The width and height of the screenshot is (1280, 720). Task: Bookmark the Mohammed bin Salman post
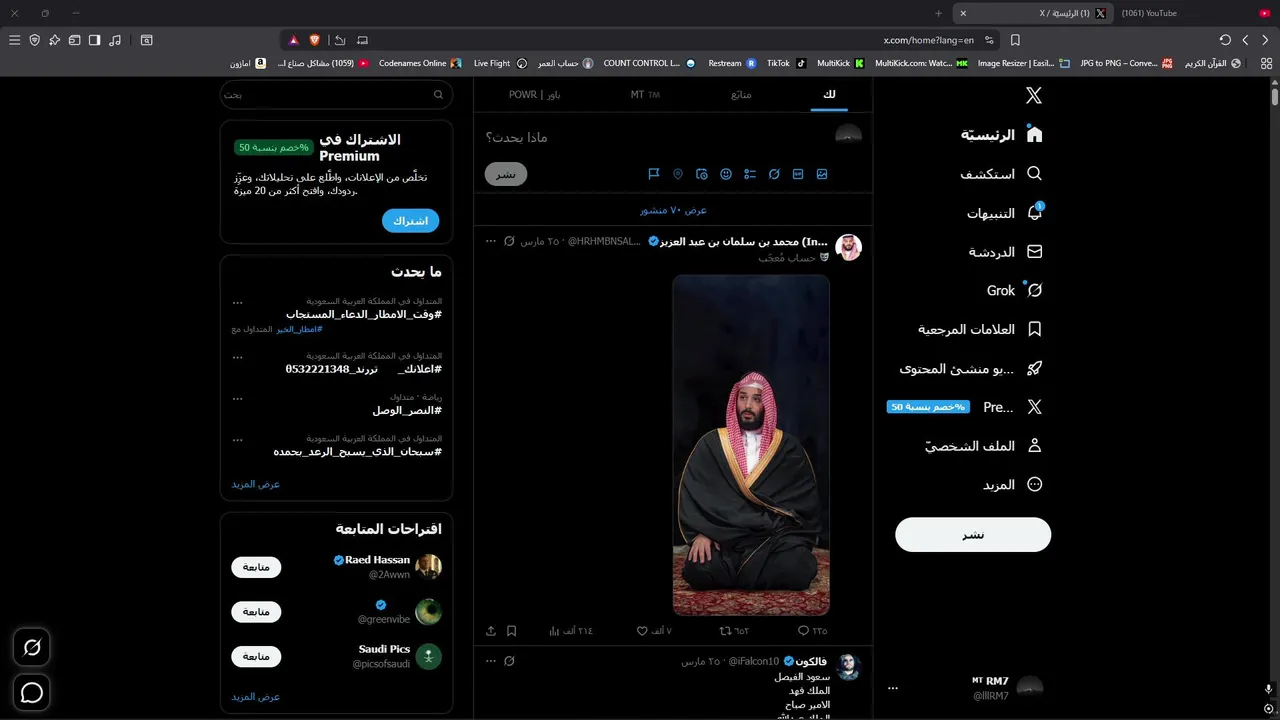(x=511, y=631)
